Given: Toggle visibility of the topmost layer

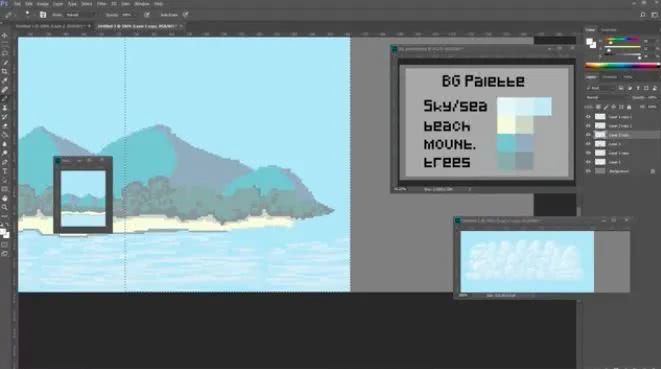Looking at the screenshot, I should [x=588, y=117].
